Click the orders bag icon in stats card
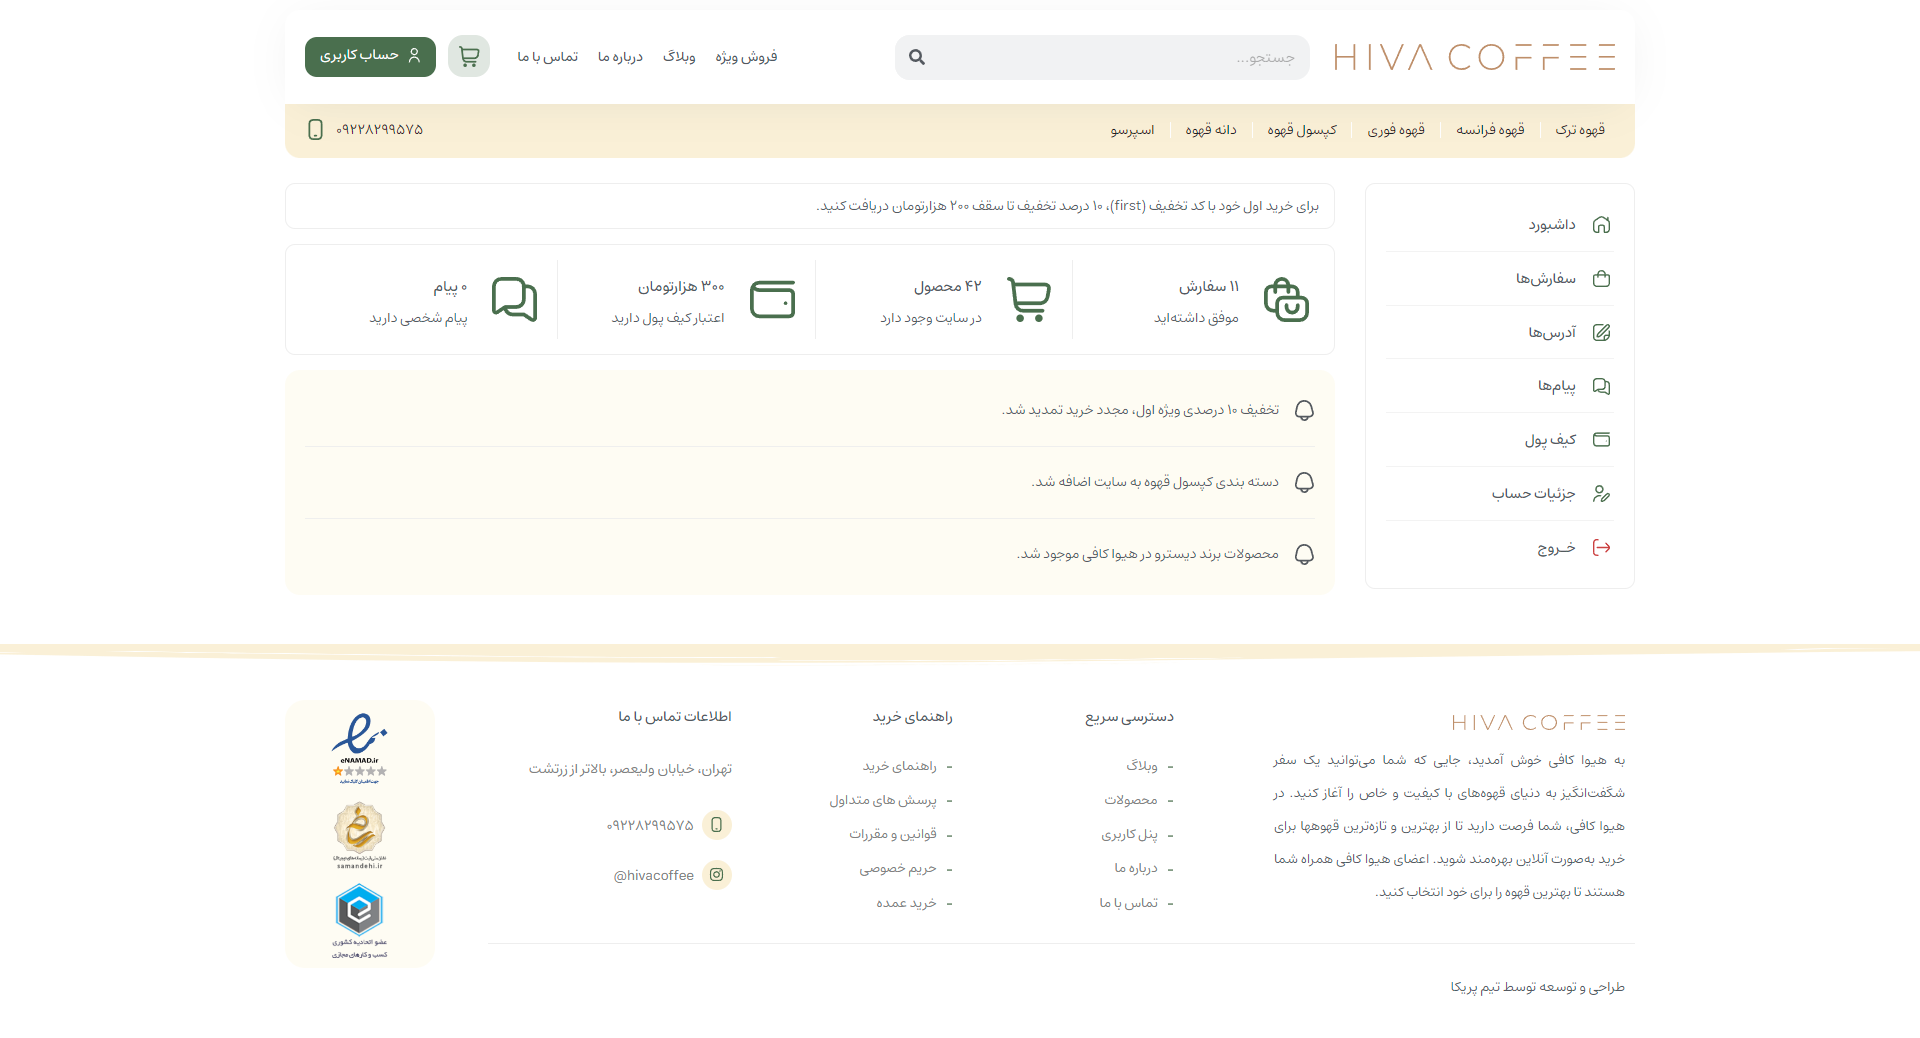Screen dimensions: 1920x1038 coord(1286,300)
